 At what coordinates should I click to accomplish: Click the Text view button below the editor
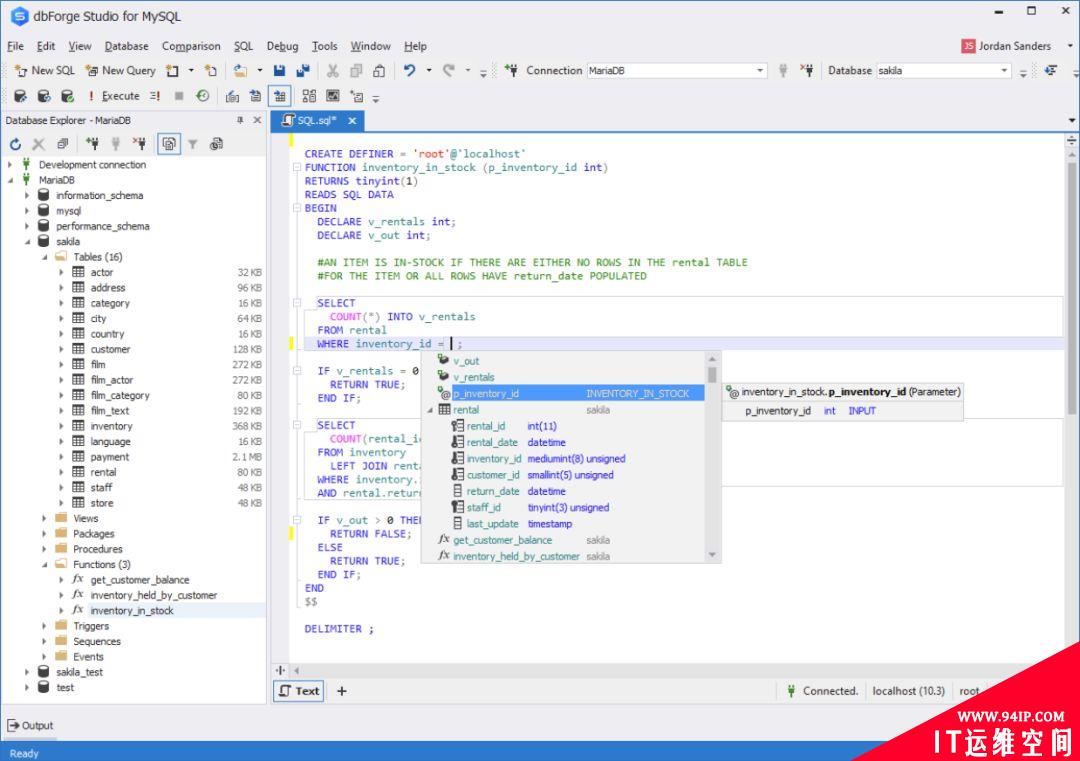coord(299,691)
